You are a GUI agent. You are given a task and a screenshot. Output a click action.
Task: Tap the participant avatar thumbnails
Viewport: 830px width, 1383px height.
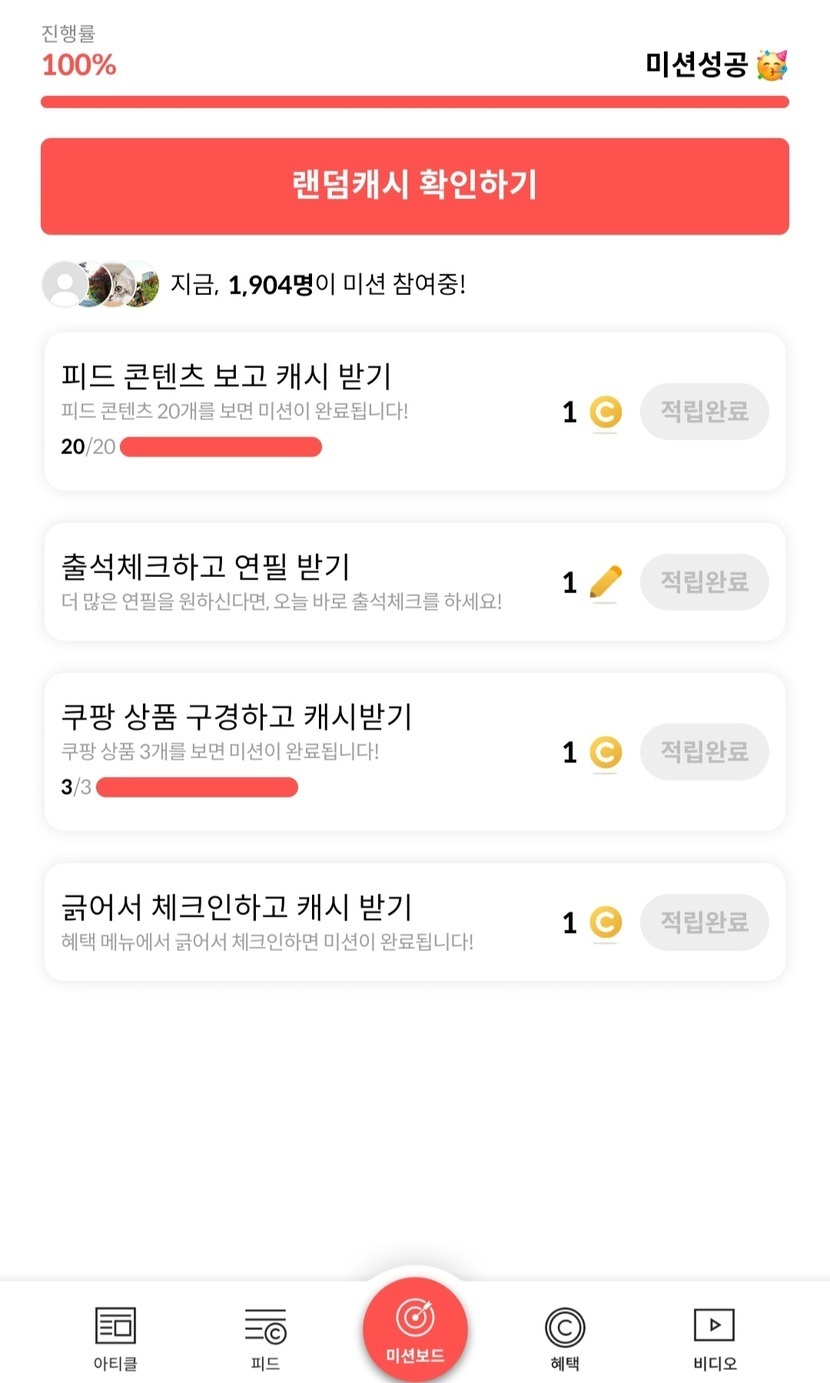[x=101, y=285]
